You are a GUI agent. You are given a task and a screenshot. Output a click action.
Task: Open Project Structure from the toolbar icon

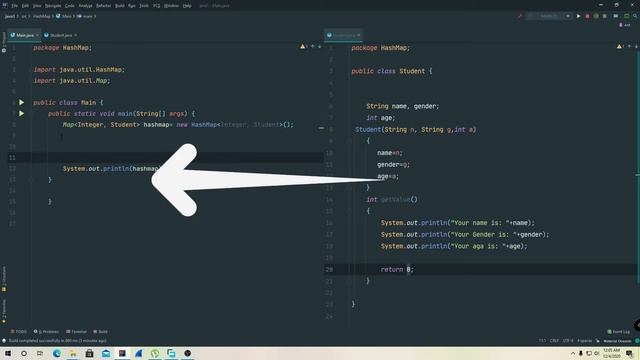click(x=616, y=16)
